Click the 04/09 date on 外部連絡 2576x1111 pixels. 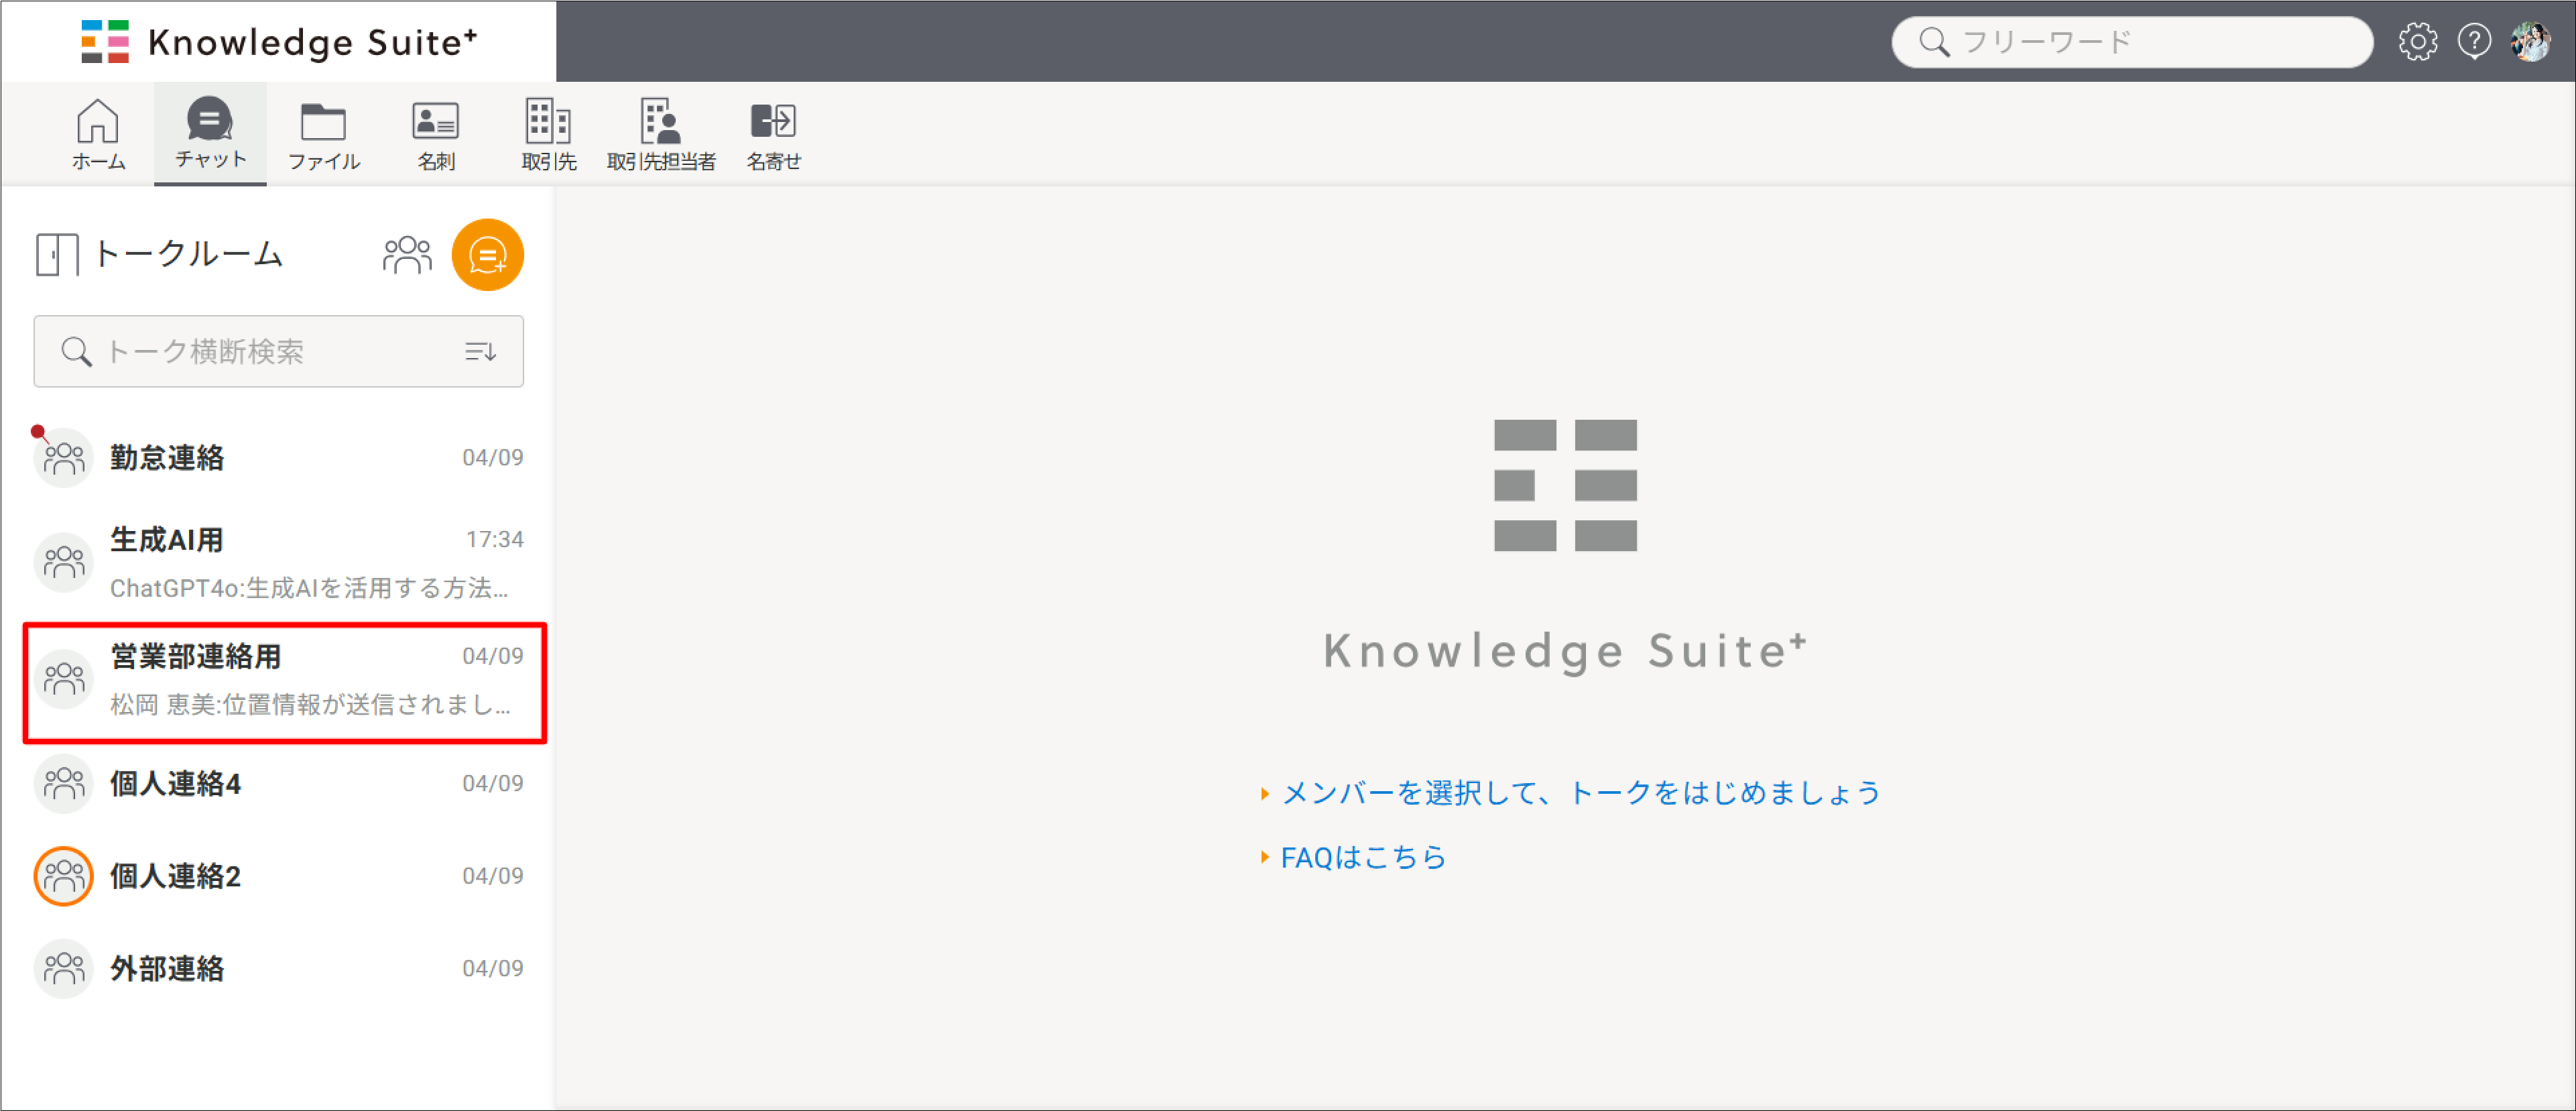pos(492,968)
